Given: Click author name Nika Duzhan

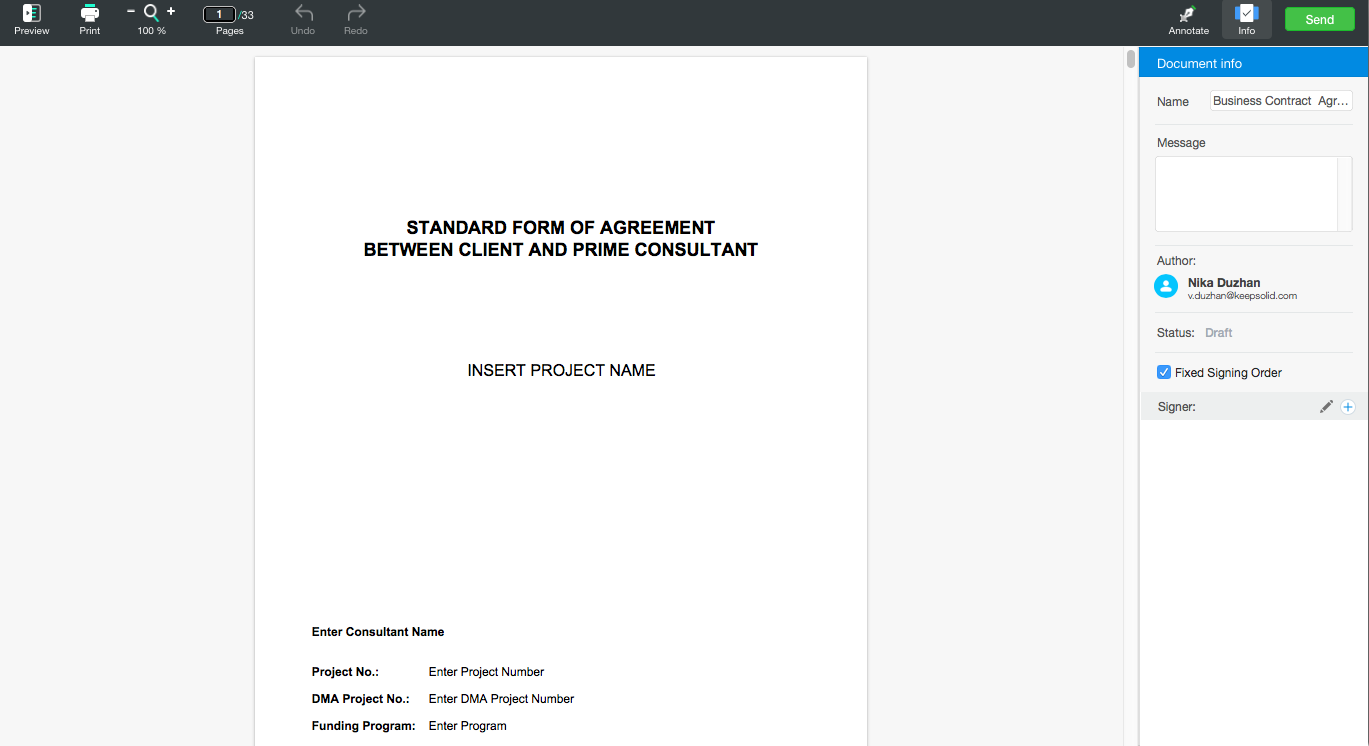Looking at the screenshot, I should pyautogui.click(x=1224, y=283).
